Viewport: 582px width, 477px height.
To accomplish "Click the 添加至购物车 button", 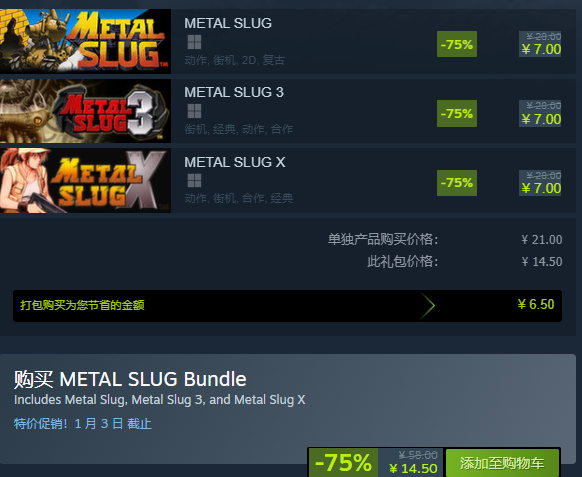I will pos(502,463).
